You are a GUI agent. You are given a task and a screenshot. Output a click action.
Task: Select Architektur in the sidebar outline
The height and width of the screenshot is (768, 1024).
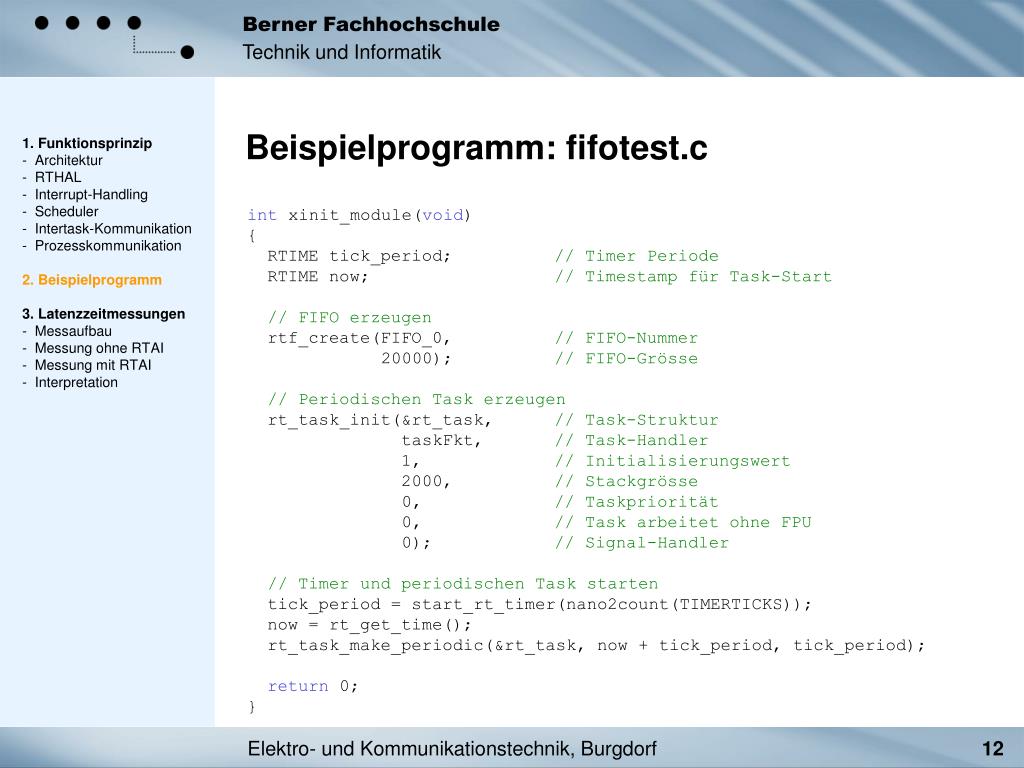[68, 160]
